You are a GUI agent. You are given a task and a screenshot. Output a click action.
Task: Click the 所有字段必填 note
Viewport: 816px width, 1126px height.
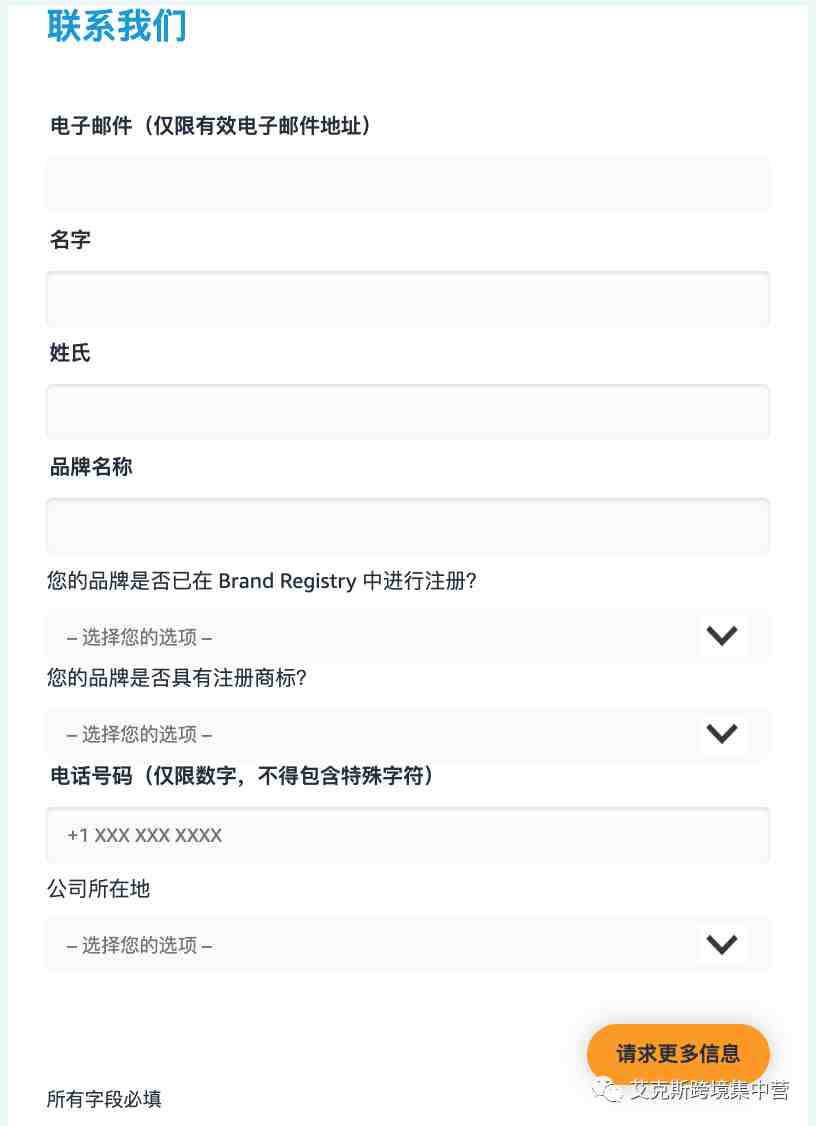pyautogui.click(x=104, y=1099)
